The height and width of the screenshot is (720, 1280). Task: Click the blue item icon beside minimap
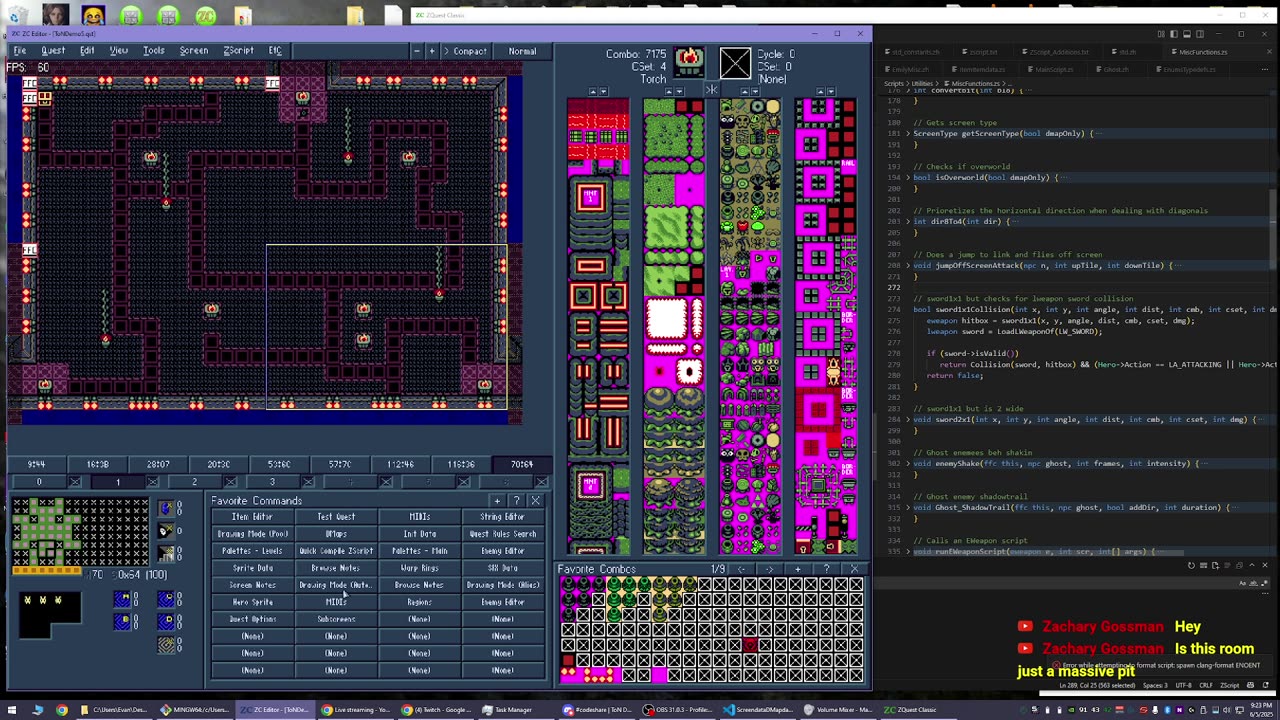pyautogui.click(x=166, y=509)
